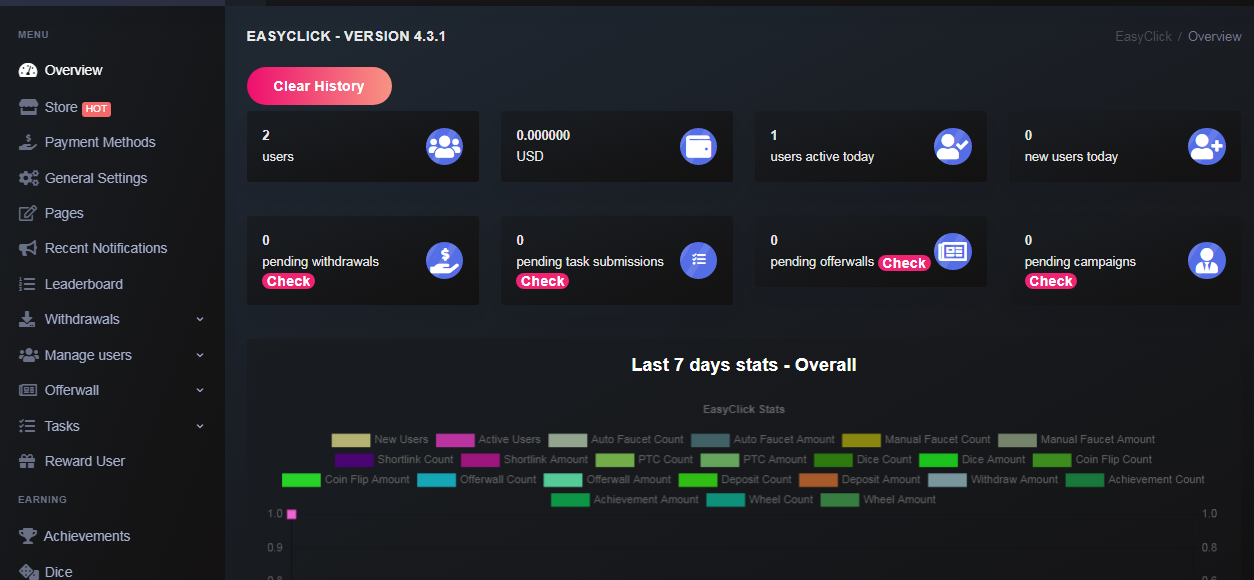1254x580 pixels.
Task: Toggle the Shortlink Count legend swatch
Action: pyautogui.click(x=354, y=460)
